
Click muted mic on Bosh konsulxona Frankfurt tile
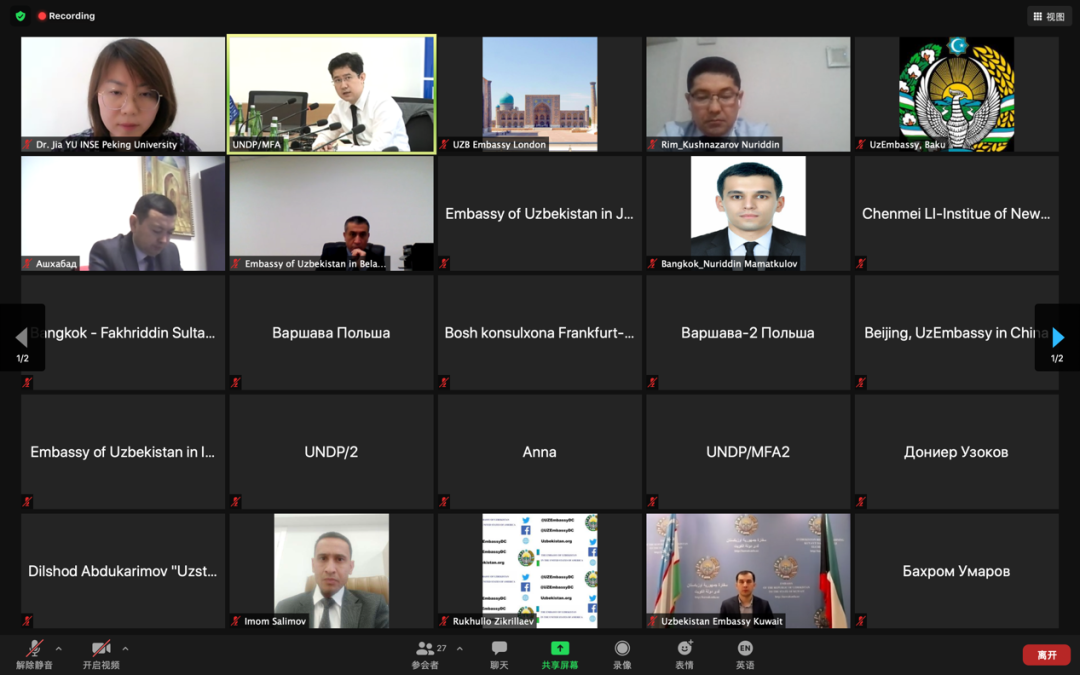[x=444, y=382]
